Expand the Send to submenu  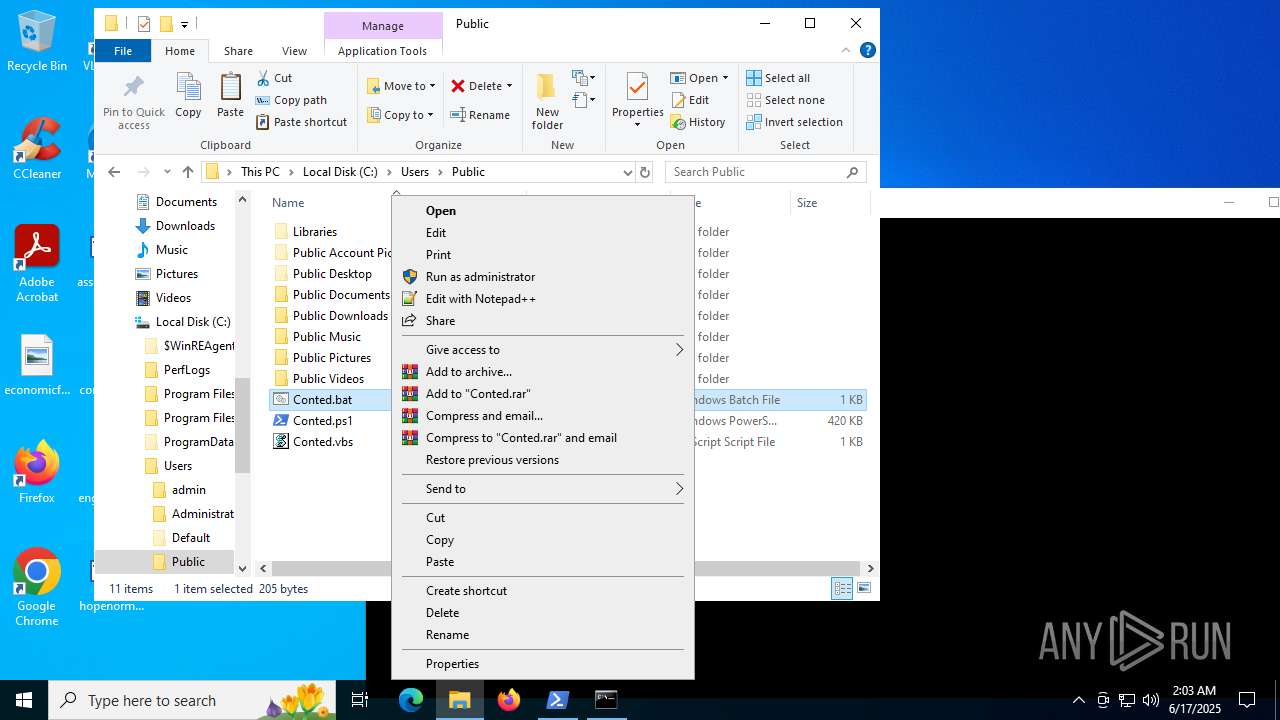(x=543, y=489)
